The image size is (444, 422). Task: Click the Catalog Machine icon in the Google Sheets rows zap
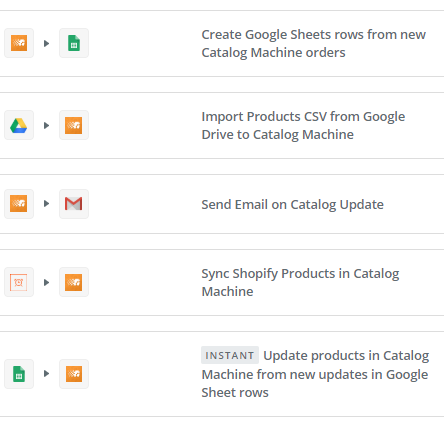coord(19,43)
